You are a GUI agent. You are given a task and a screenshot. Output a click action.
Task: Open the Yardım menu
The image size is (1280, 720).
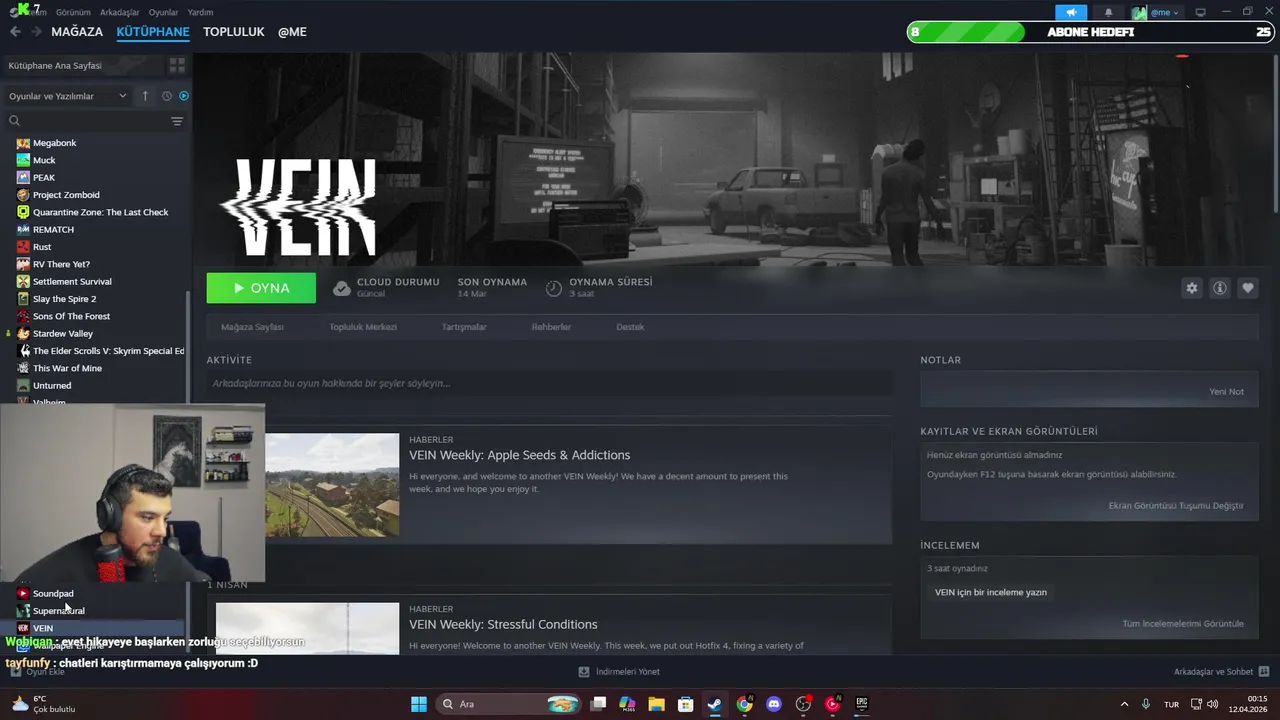[x=200, y=12]
